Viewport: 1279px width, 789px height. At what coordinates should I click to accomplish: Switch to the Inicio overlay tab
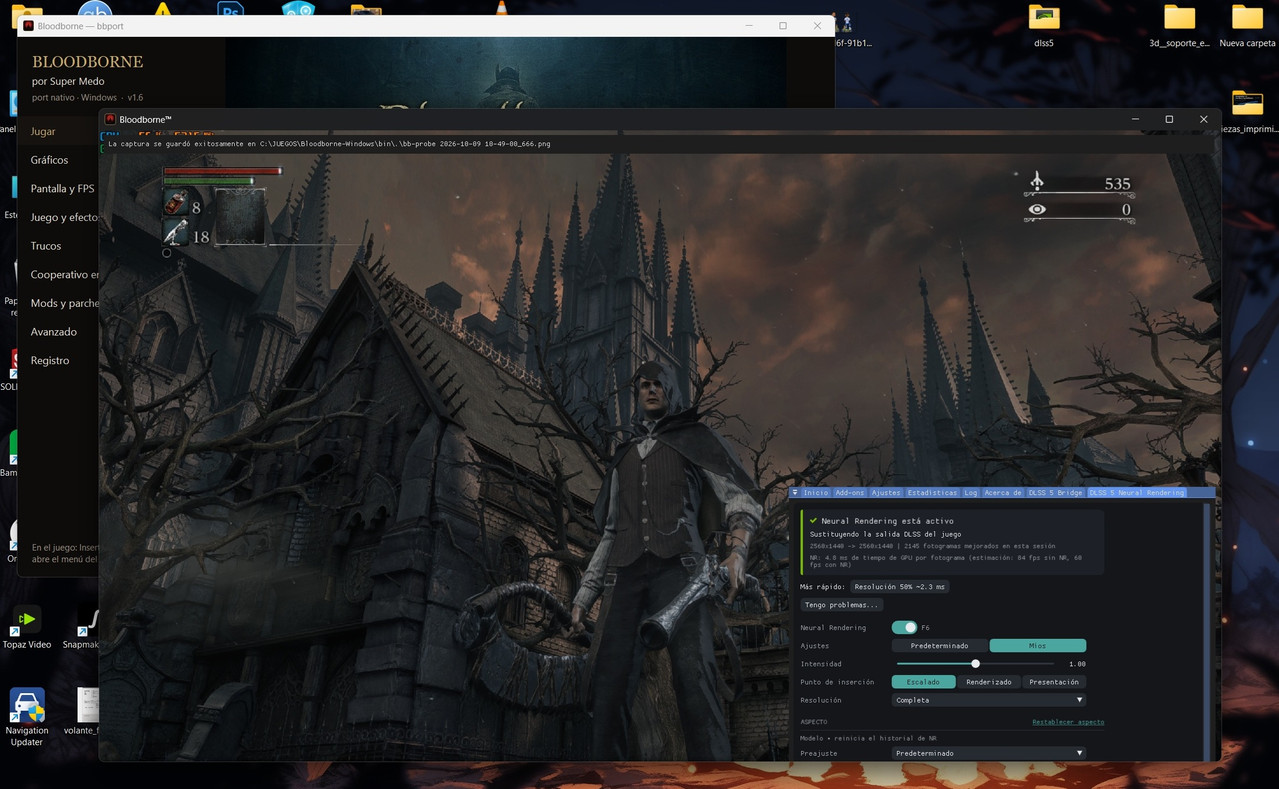tap(816, 493)
